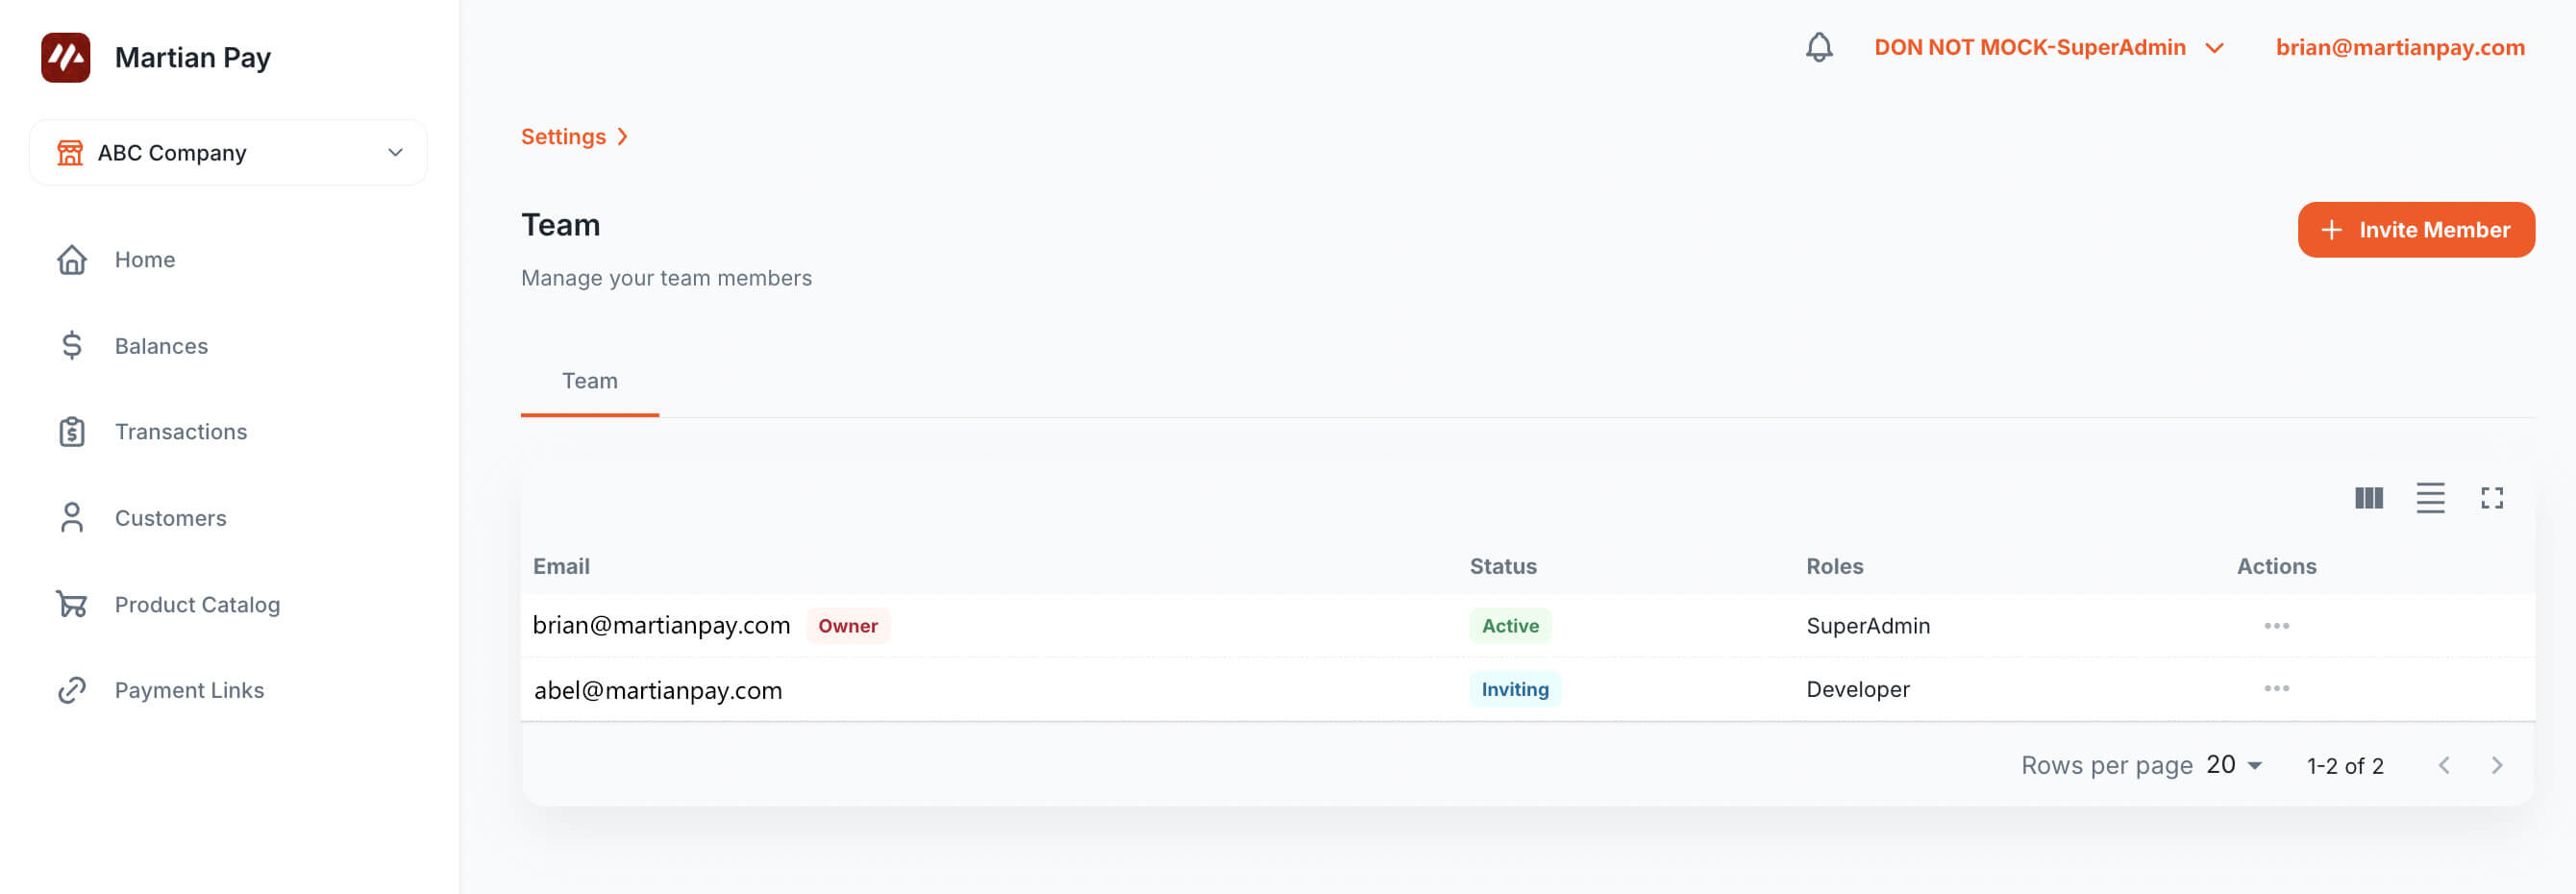Open Payment Links in sidebar

click(x=189, y=691)
